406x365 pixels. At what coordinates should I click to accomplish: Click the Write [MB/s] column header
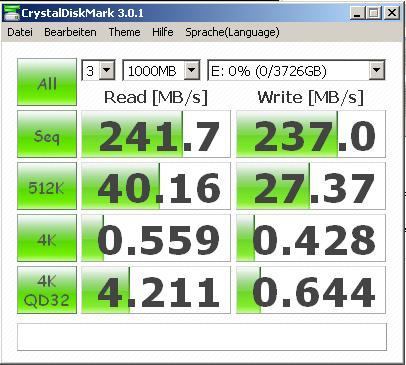pos(310,98)
